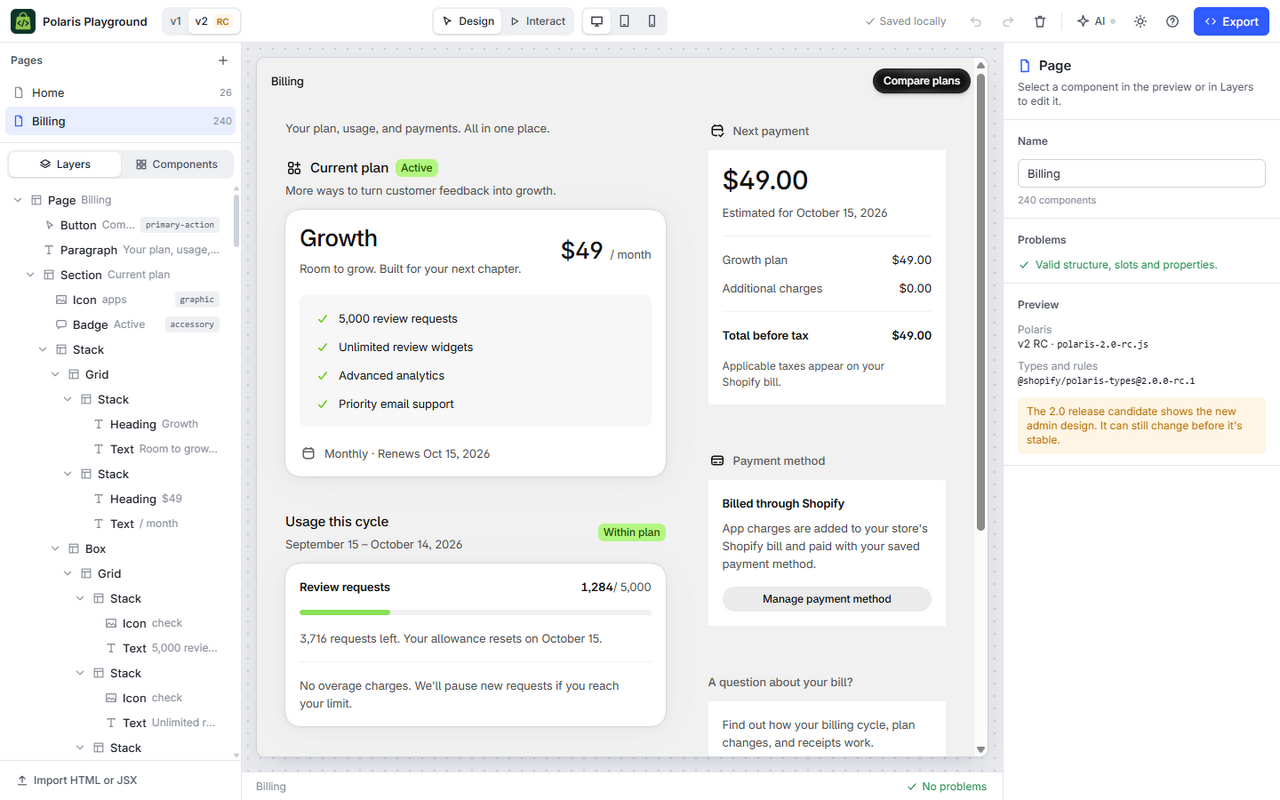Click the No problems status text
Screen dimensions: 1280x800
pyautogui.click(x=947, y=786)
